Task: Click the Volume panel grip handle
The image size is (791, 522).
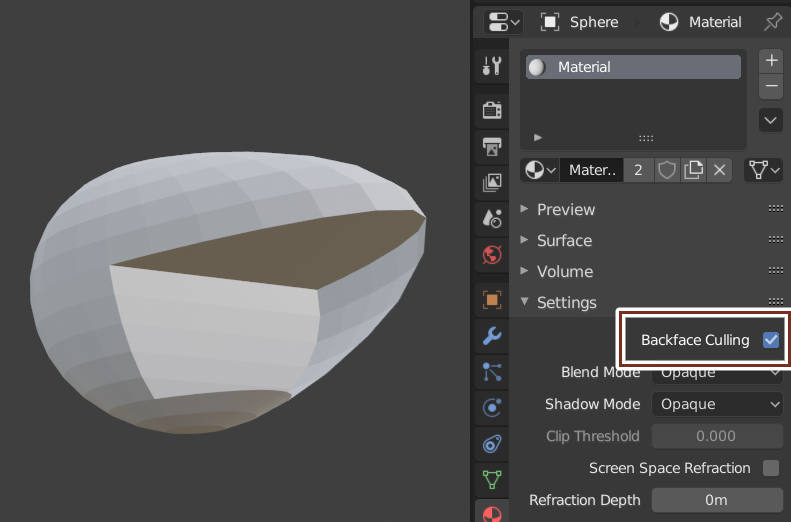Action: tap(775, 271)
